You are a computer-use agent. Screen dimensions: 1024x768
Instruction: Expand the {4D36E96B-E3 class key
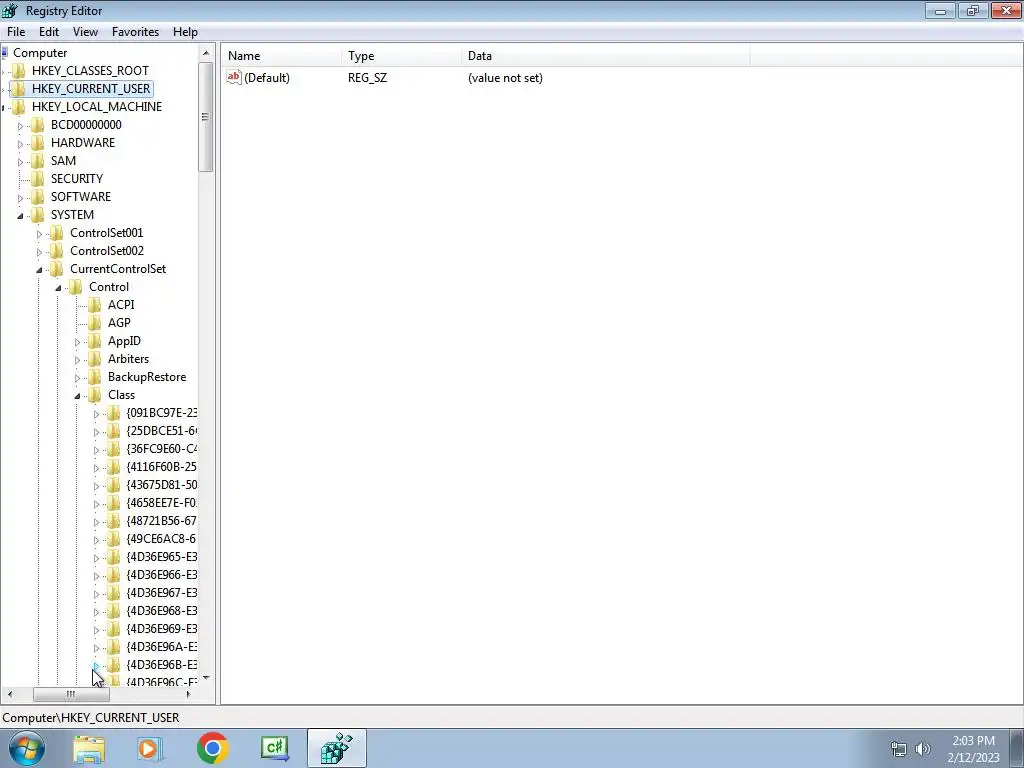point(96,665)
